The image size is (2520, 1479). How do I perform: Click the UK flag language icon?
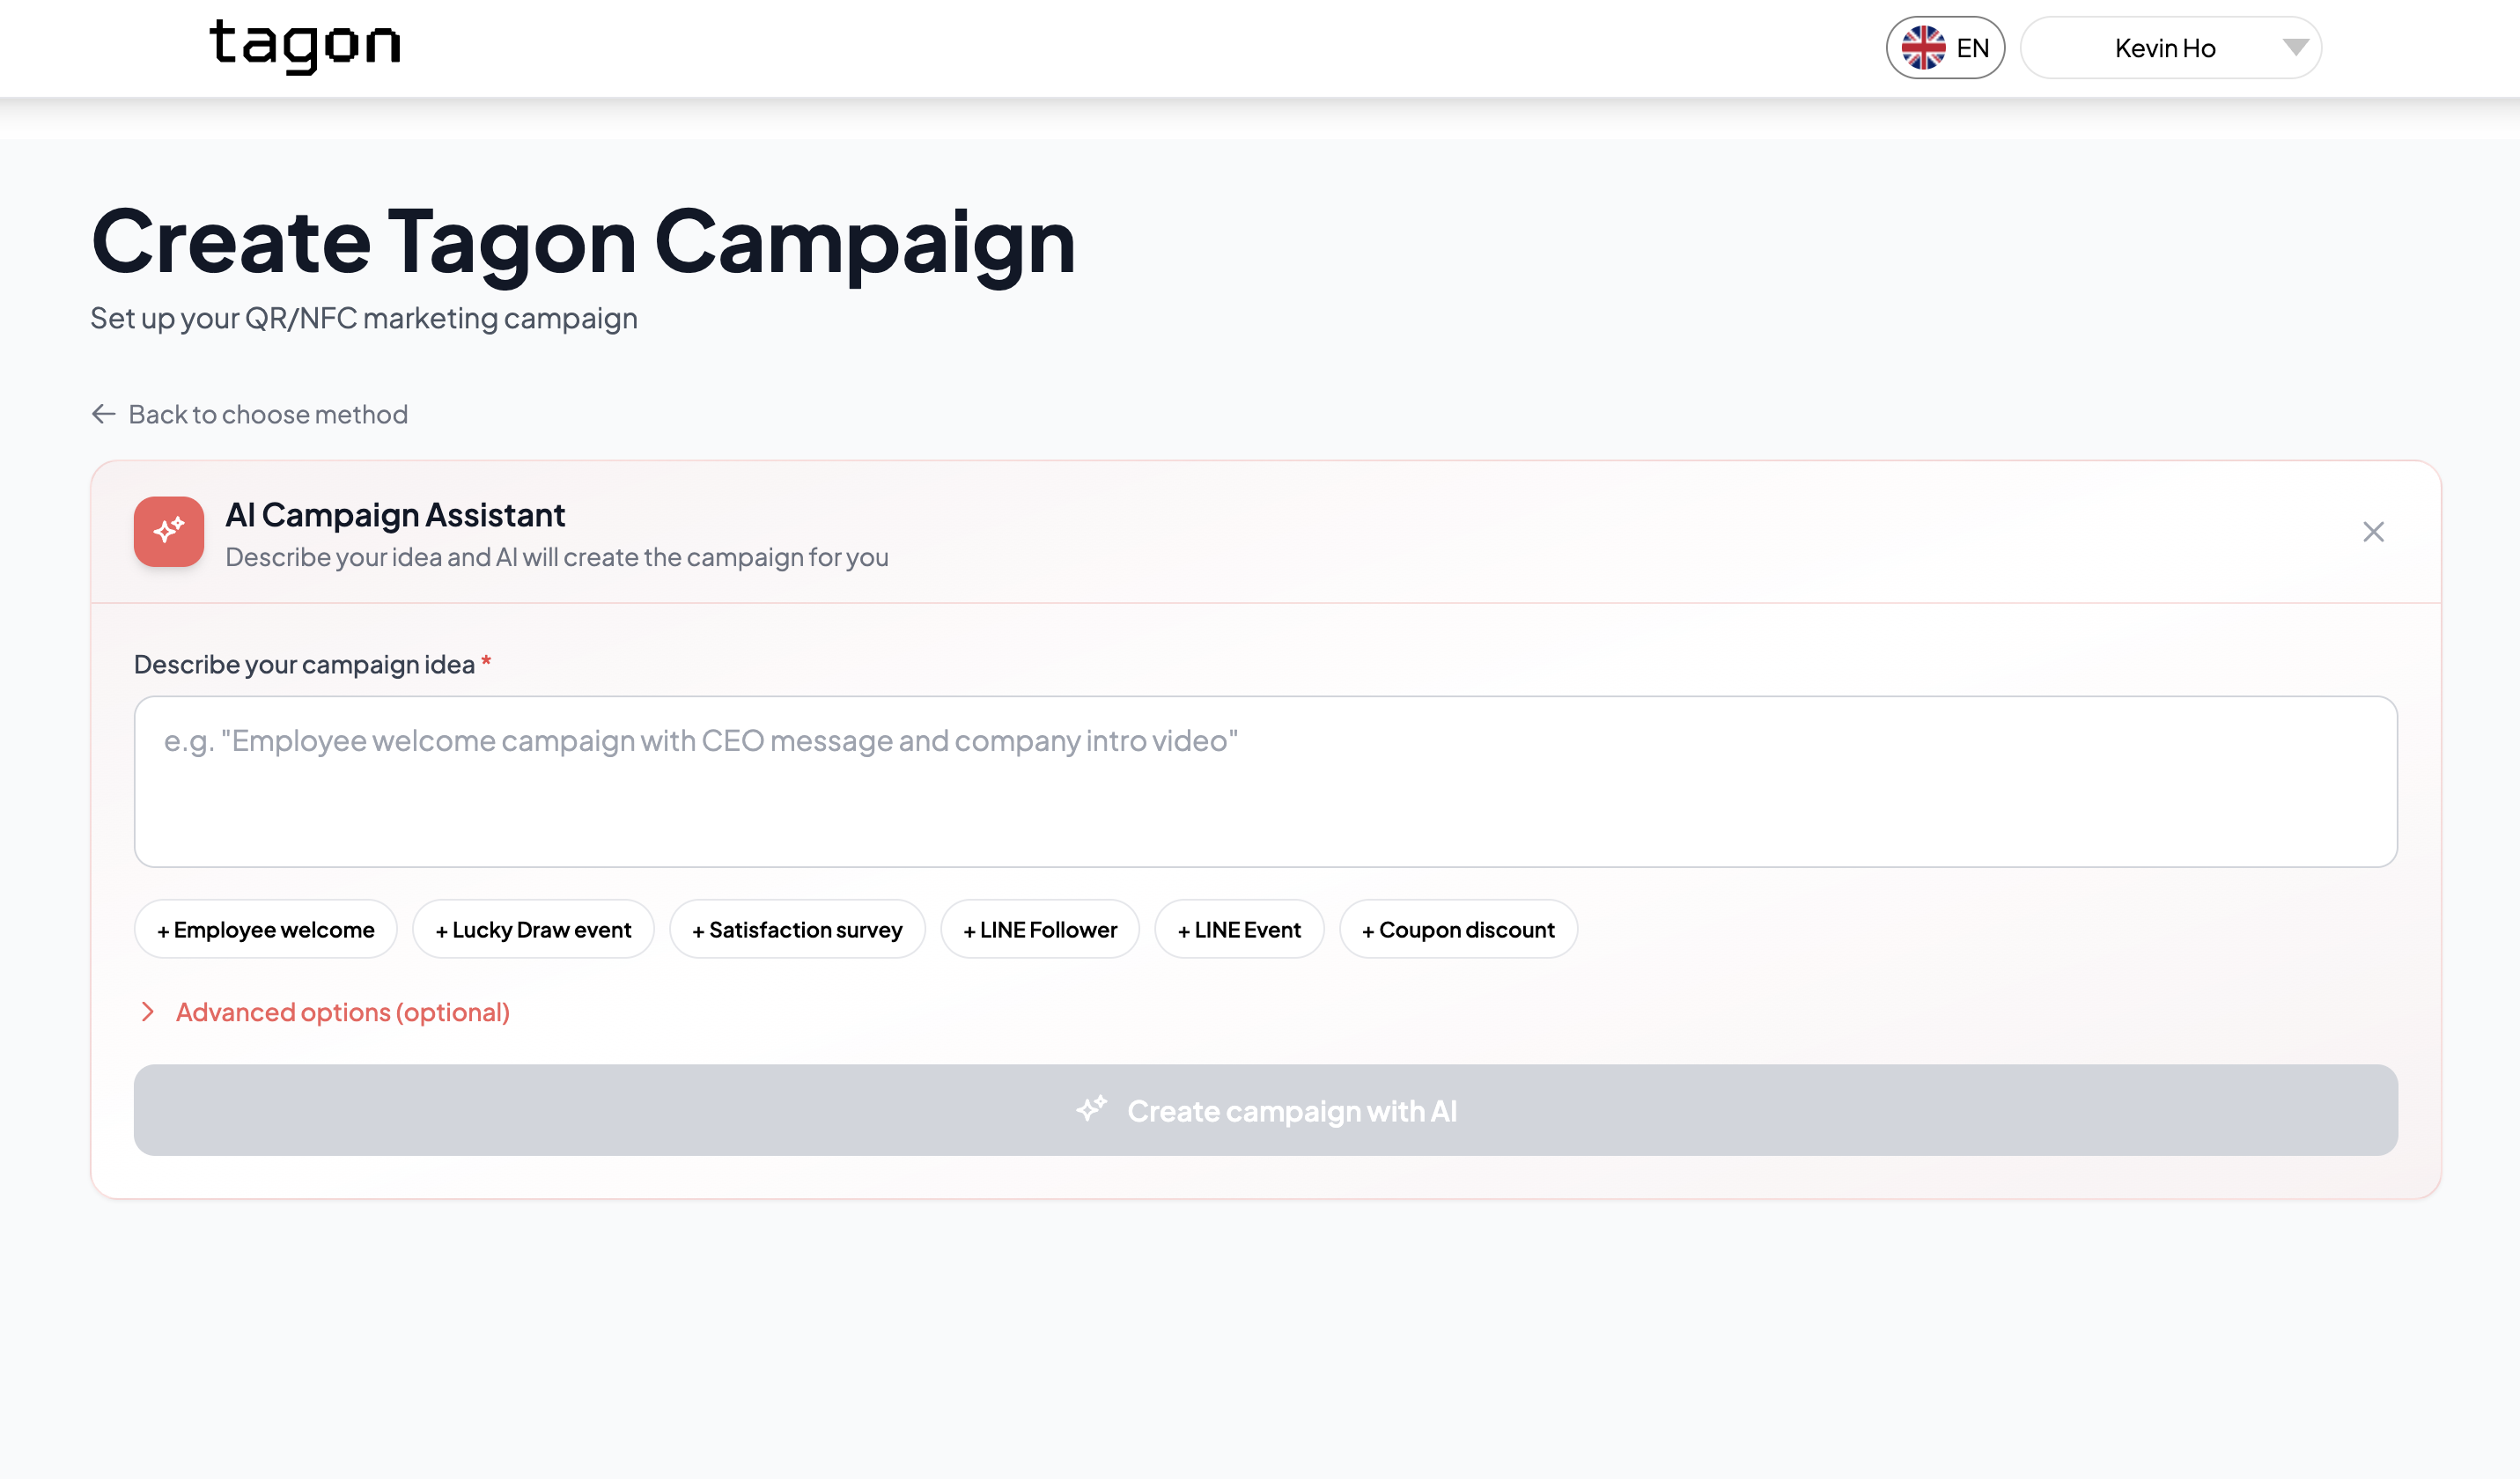(1923, 48)
